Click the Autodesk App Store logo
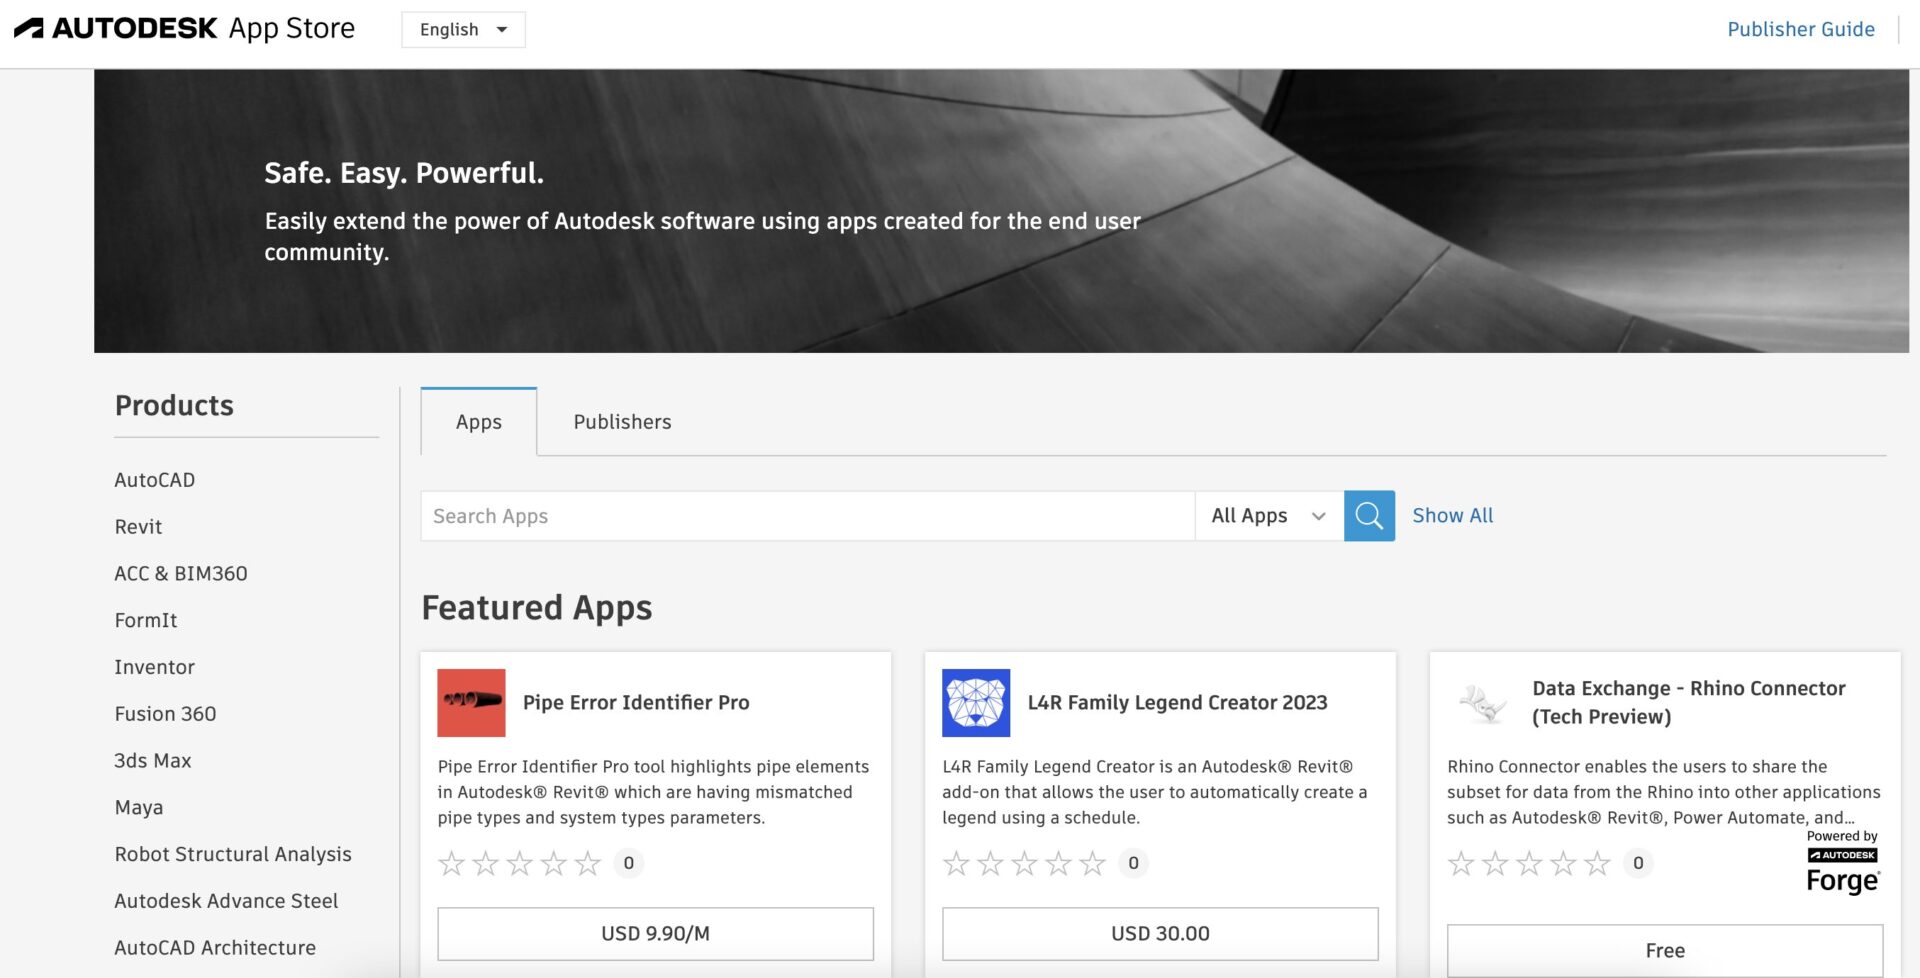Image resolution: width=1920 pixels, height=978 pixels. click(x=184, y=29)
